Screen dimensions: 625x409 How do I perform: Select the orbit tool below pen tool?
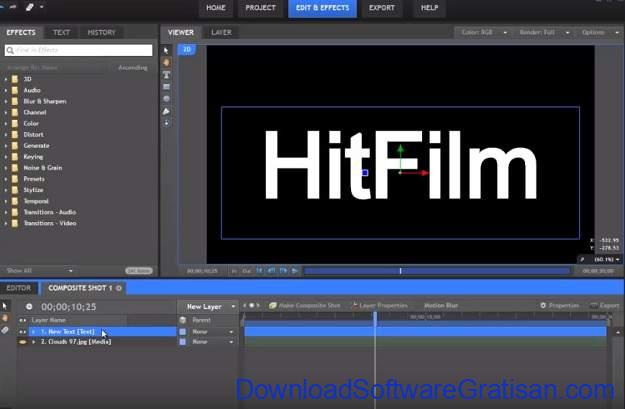coord(166,123)
